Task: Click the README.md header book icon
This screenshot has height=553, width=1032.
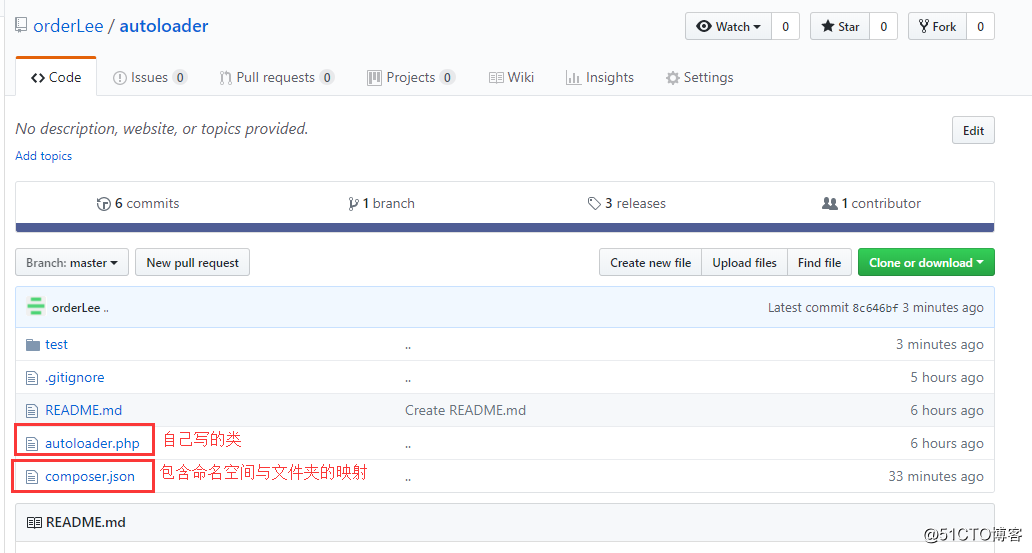Action: 34,523
